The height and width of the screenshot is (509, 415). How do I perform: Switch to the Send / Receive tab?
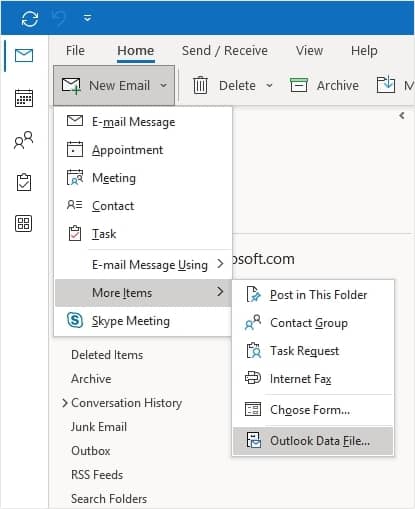click(x=225, y=51)
